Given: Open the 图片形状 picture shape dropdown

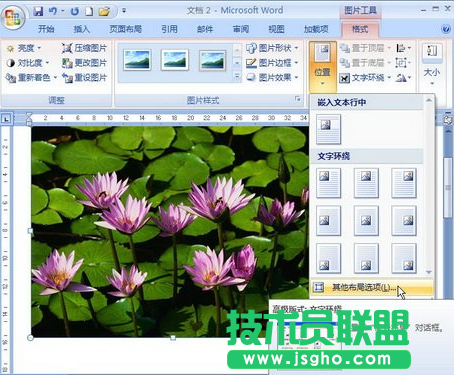Looking at the screenshot, I should 272,48.
